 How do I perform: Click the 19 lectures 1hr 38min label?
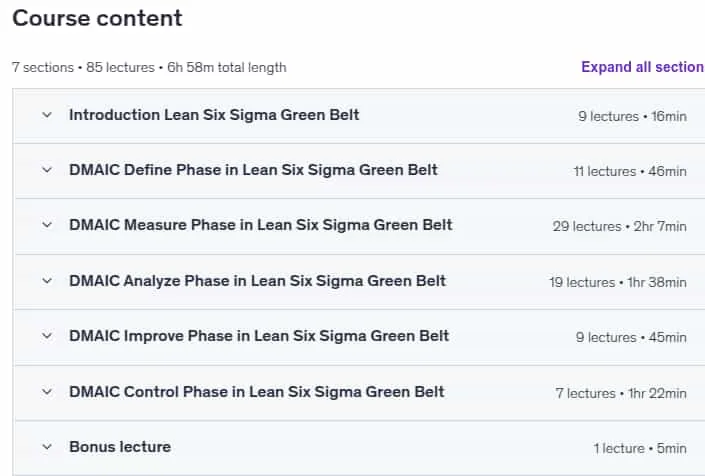coord(618,282)
